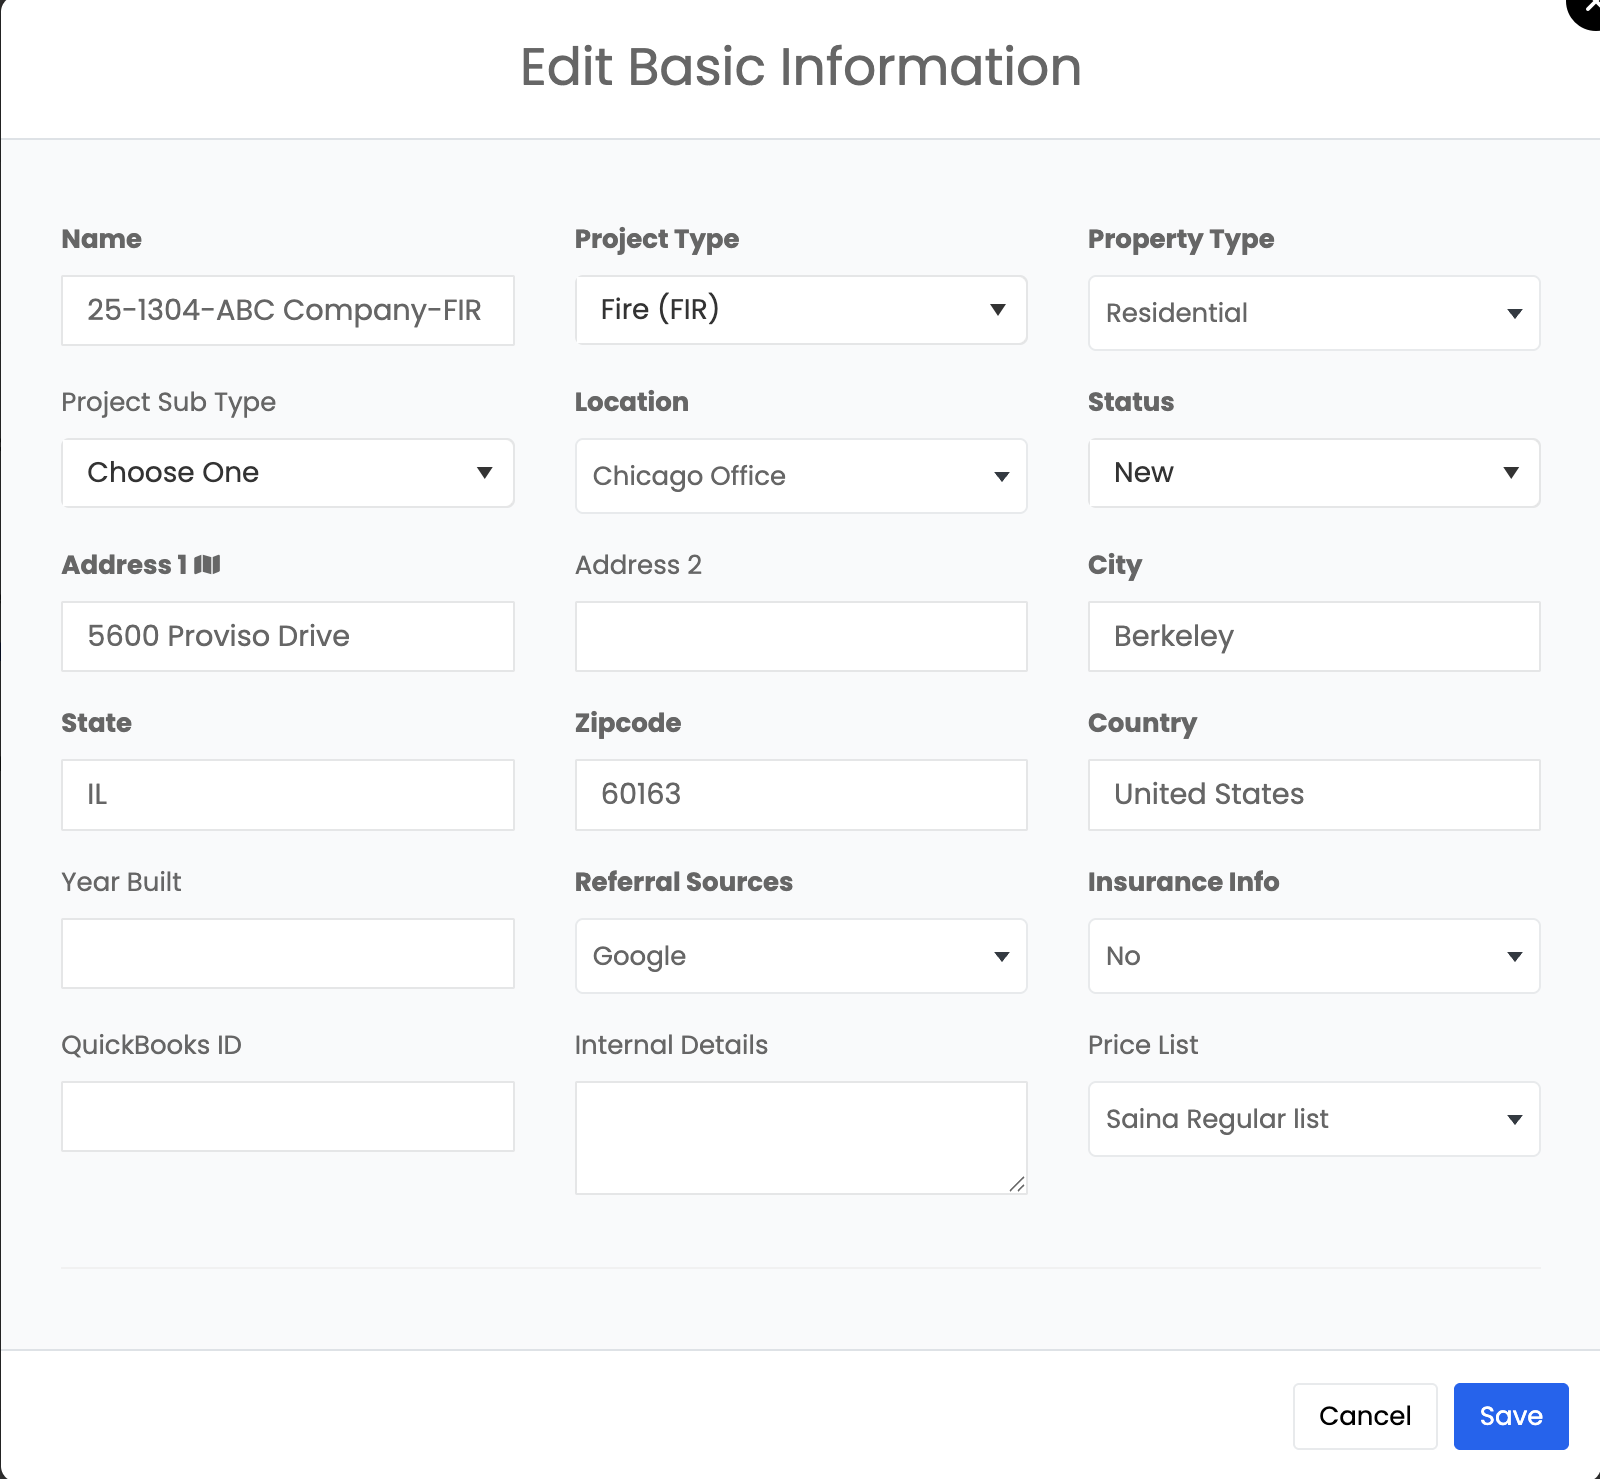Click the State input field
This screenshot has width=1600, height=1479.
pyautogui.click(x=287, y=795)
